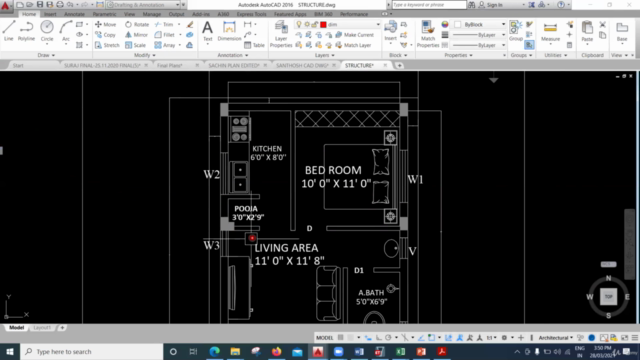The height and width of the screenshot is (360, 640).
Task: Add a new drawing tab with plus
Action: coord(399,65)
